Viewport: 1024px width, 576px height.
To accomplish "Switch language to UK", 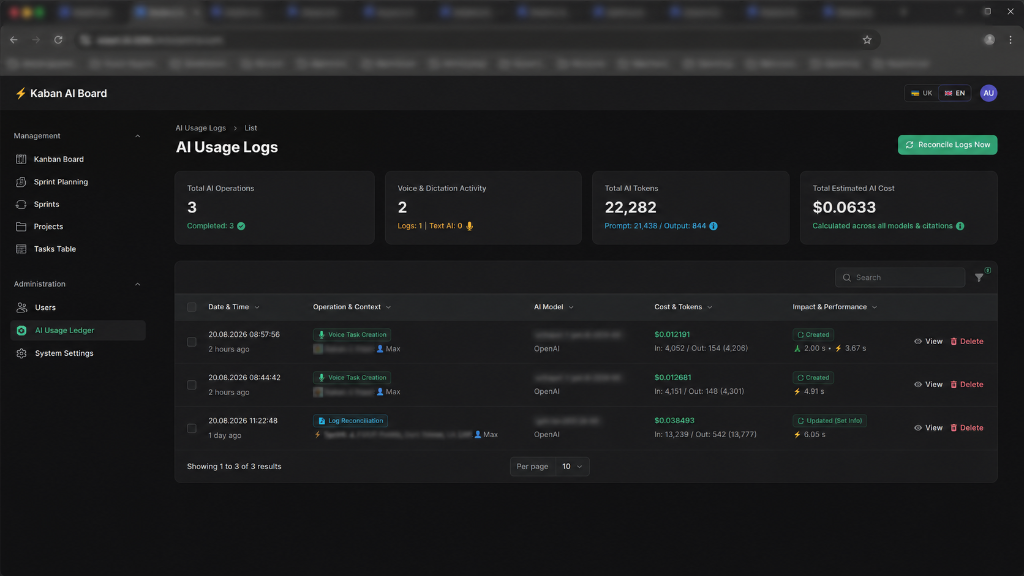I will point(921,93).
